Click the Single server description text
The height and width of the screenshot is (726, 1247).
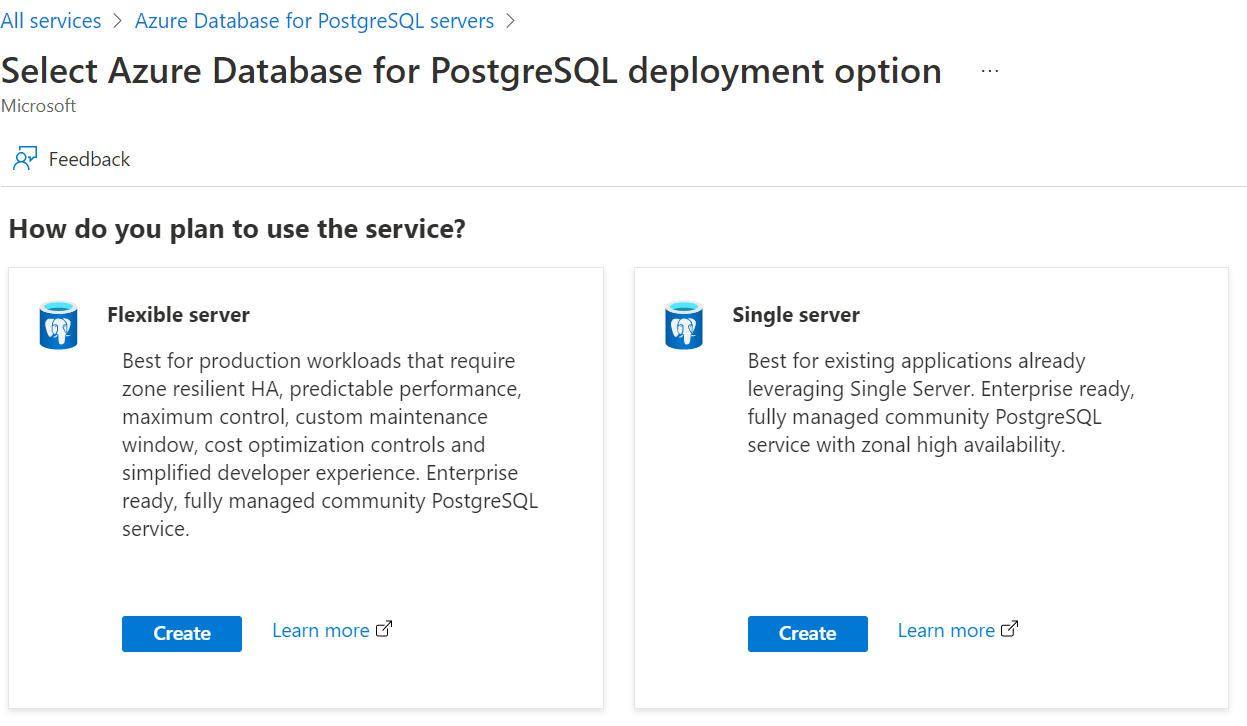tap(940, 402)
